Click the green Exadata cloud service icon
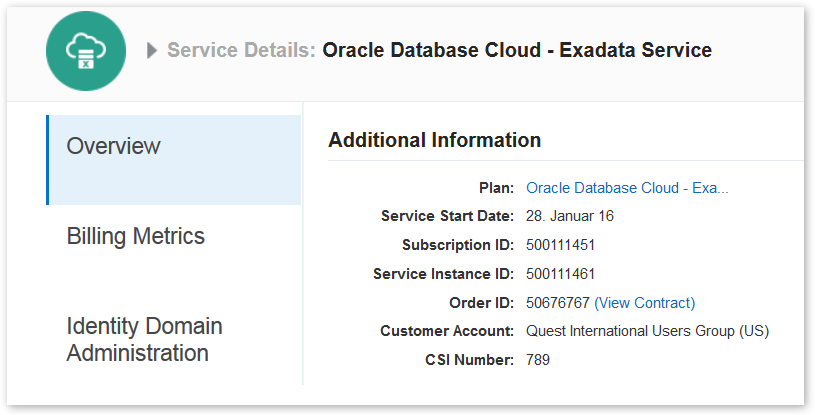 (x=86, y=51)
